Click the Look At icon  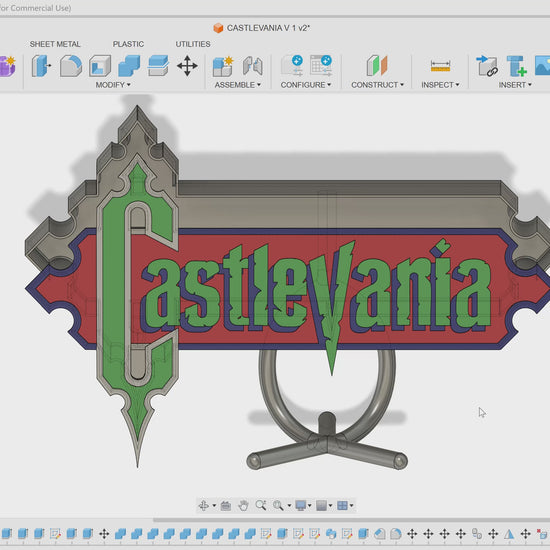point(226,505)
